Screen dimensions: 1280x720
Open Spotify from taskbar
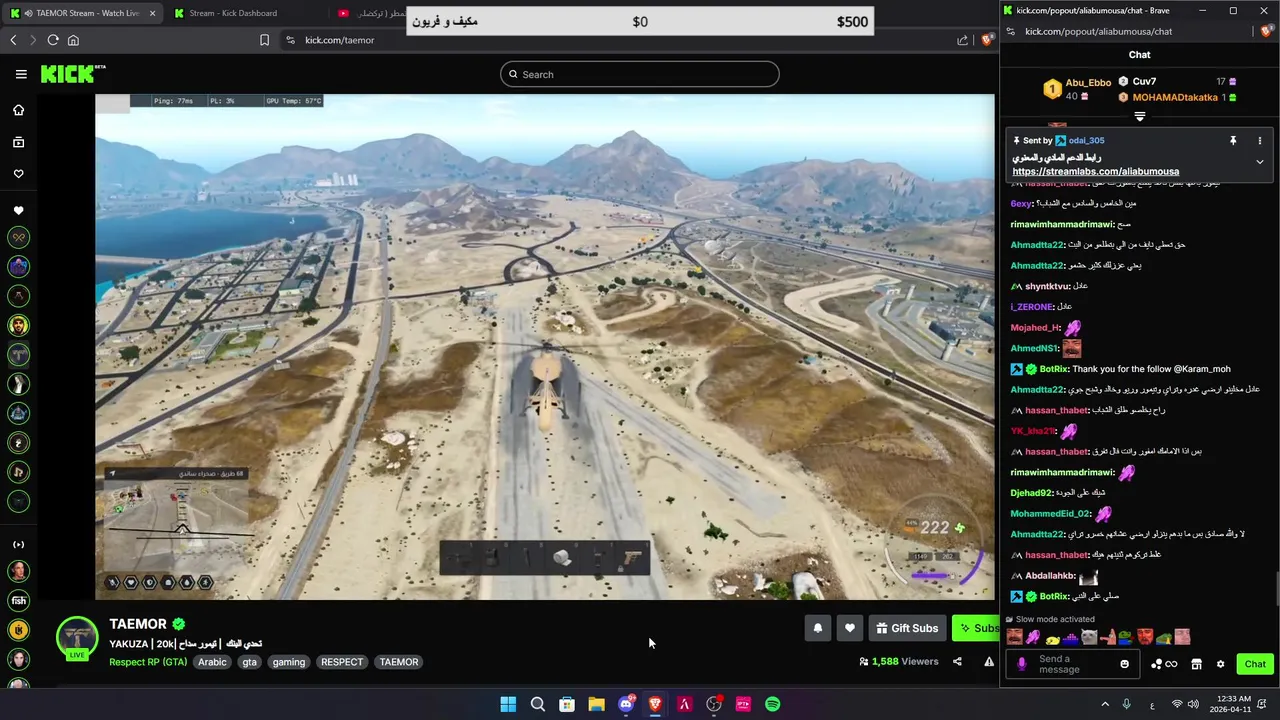point(773,704)
